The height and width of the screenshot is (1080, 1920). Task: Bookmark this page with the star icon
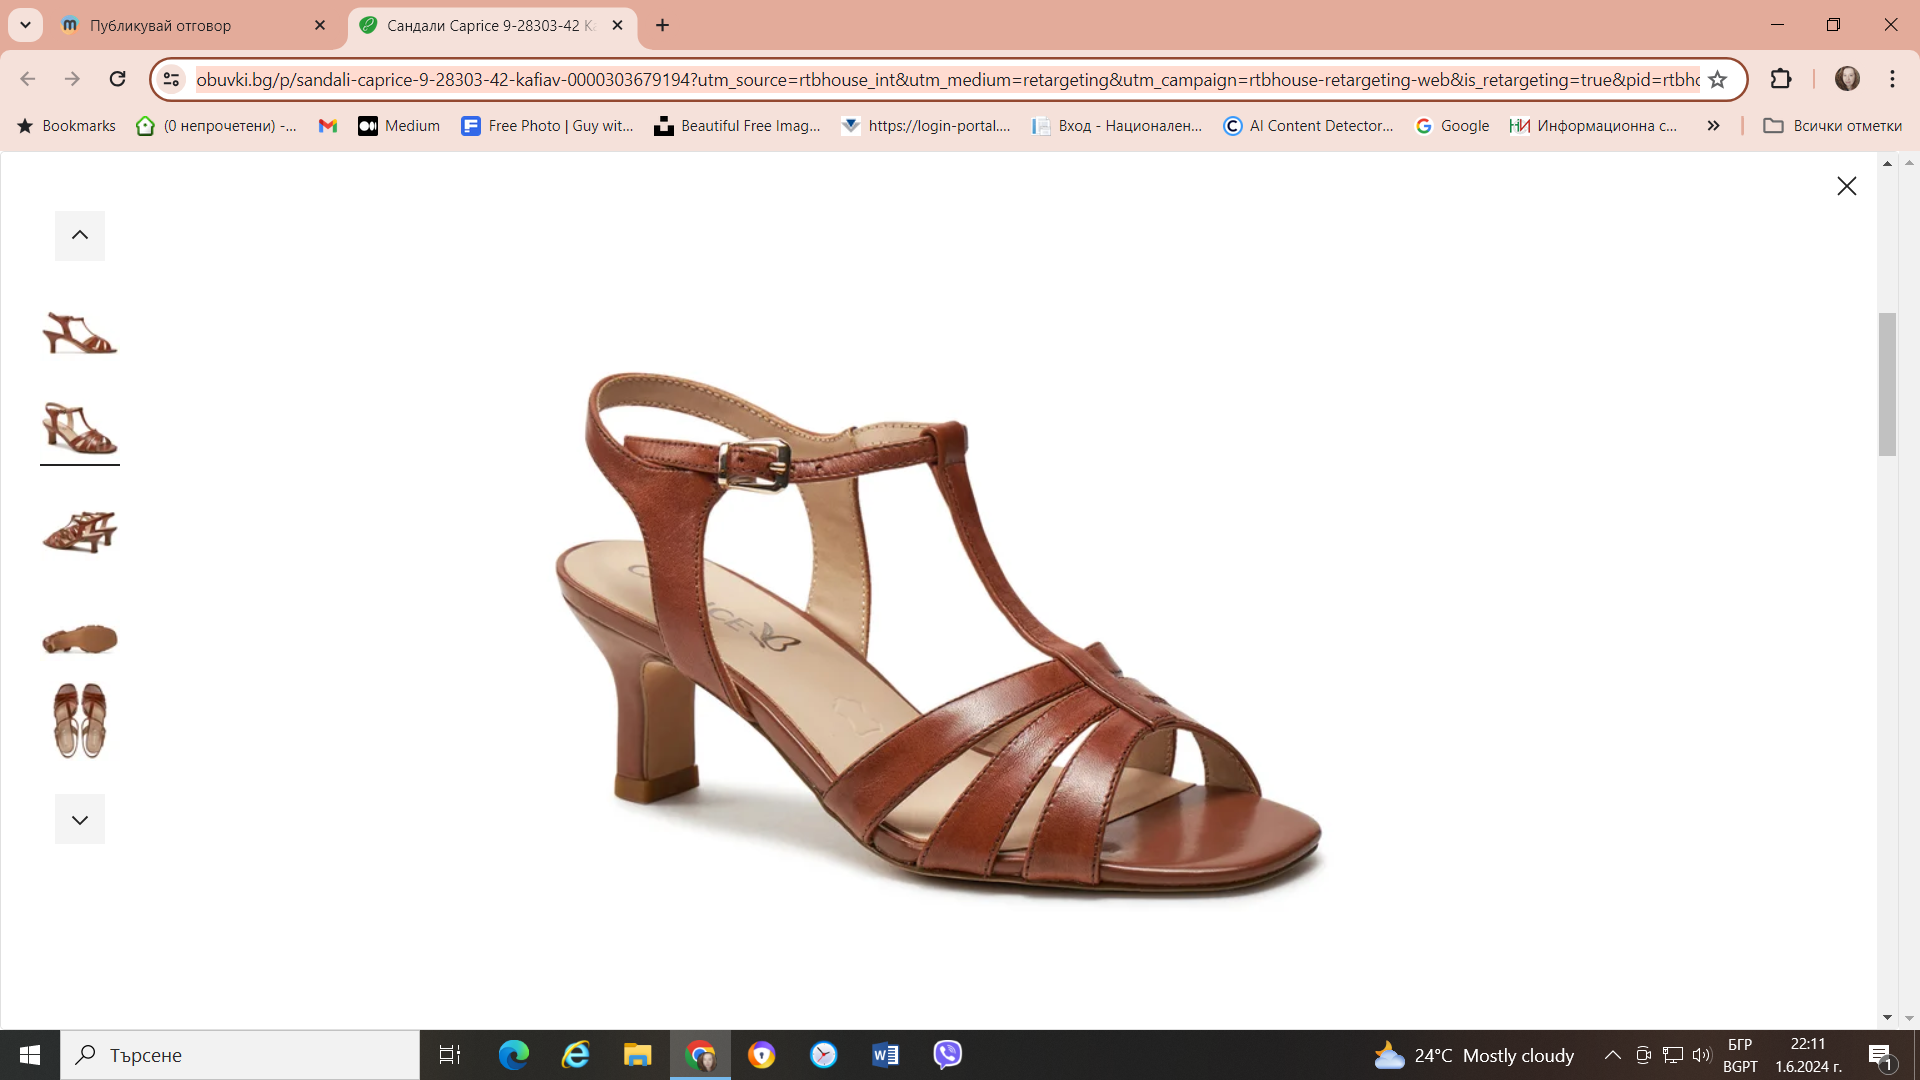1718,80
